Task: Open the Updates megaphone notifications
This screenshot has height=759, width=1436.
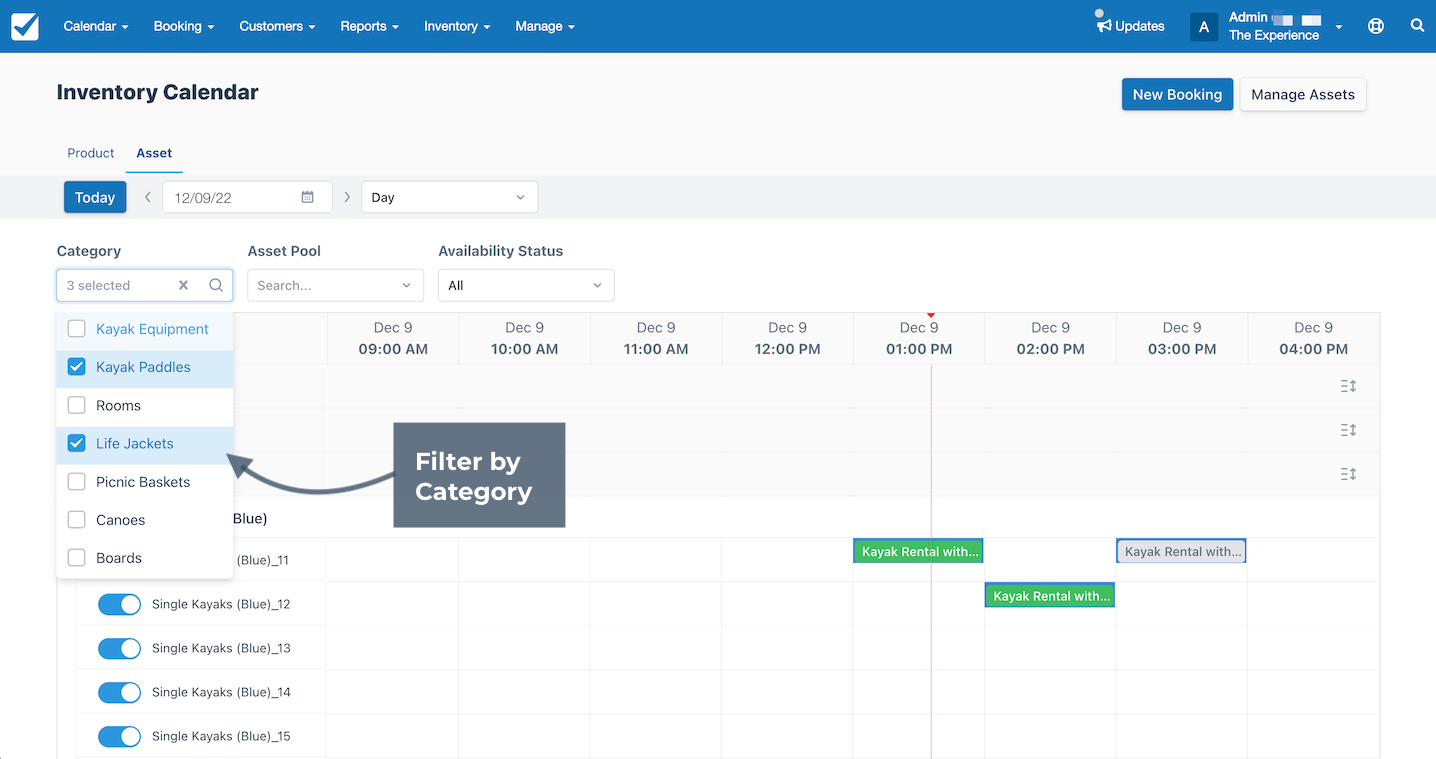Action: (x=1130, y=26)
